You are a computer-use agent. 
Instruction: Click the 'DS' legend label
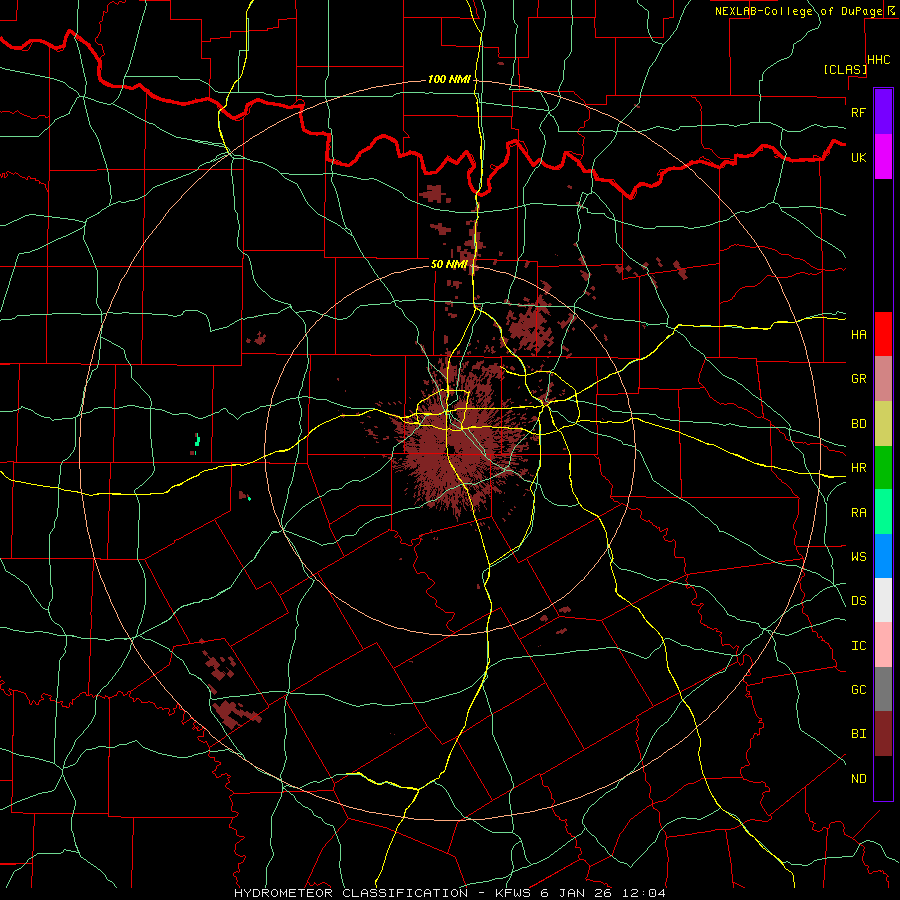[858, 600]
